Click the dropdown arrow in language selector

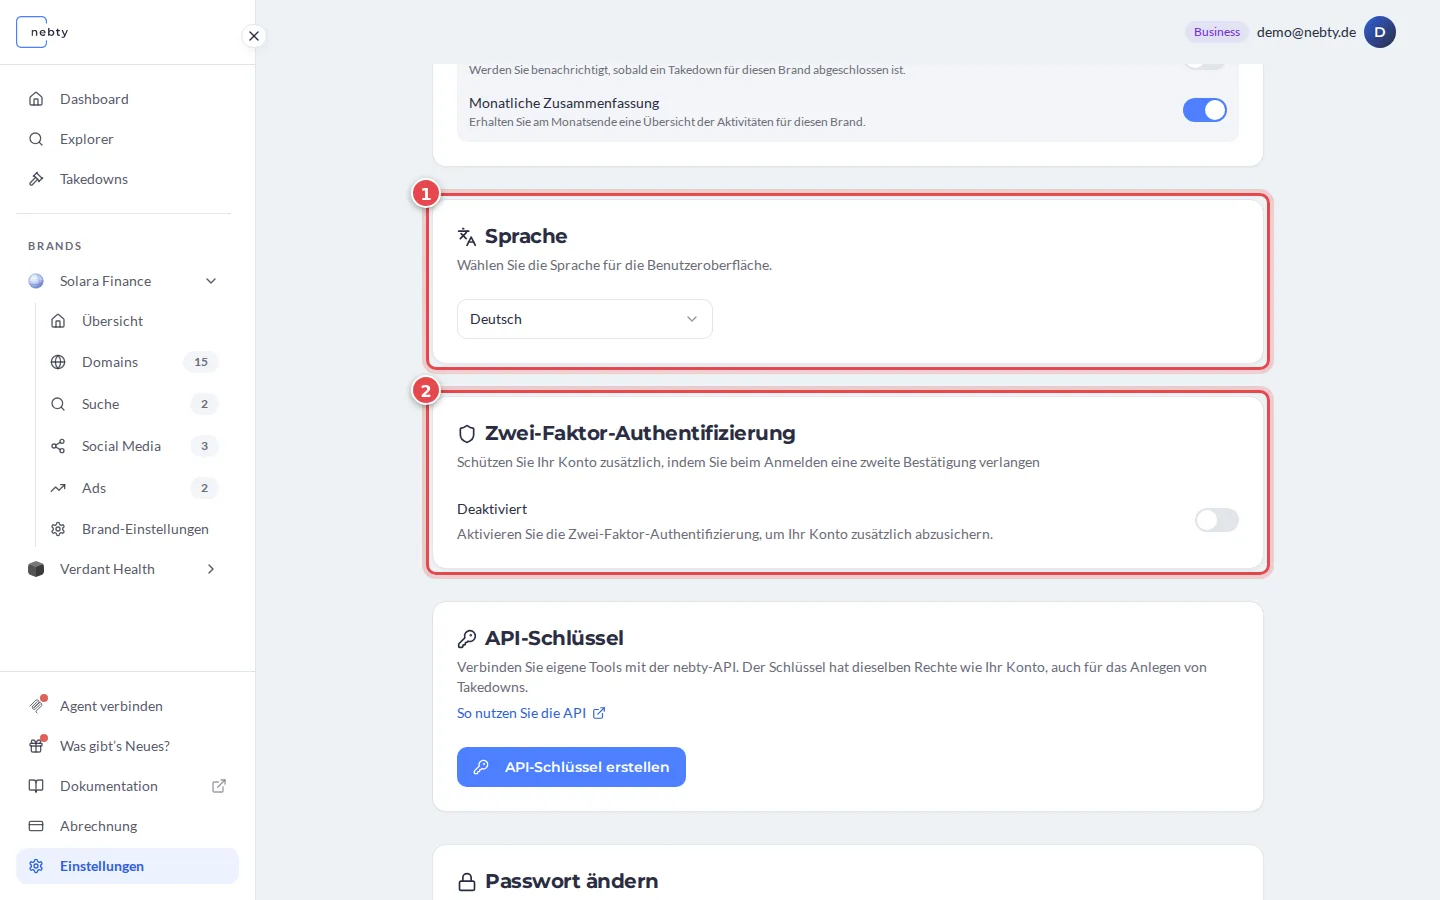tap(692, 319)
